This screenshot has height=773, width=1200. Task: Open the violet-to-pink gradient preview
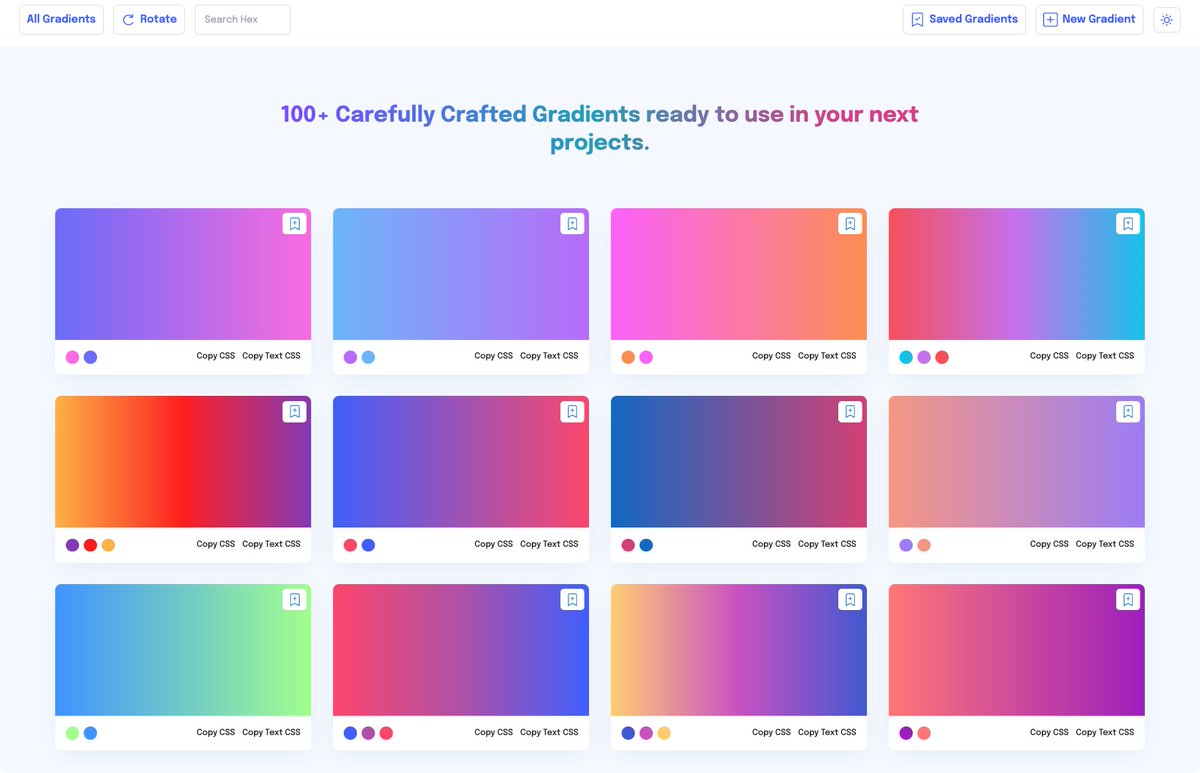[x=183, y=274]
